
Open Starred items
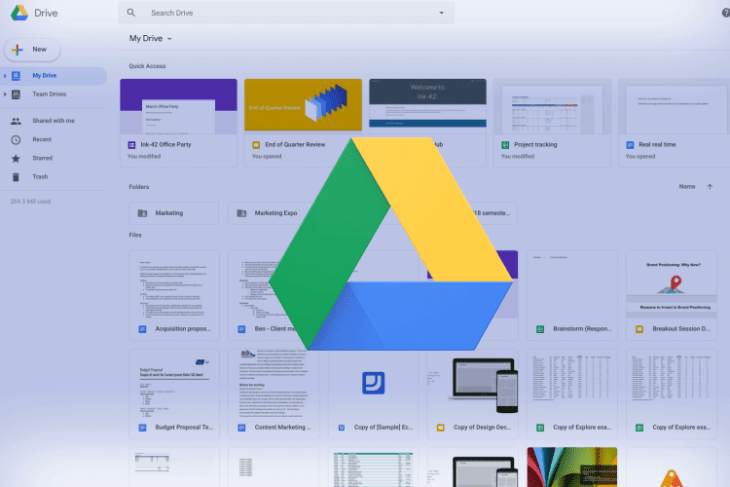click(42, 158)
